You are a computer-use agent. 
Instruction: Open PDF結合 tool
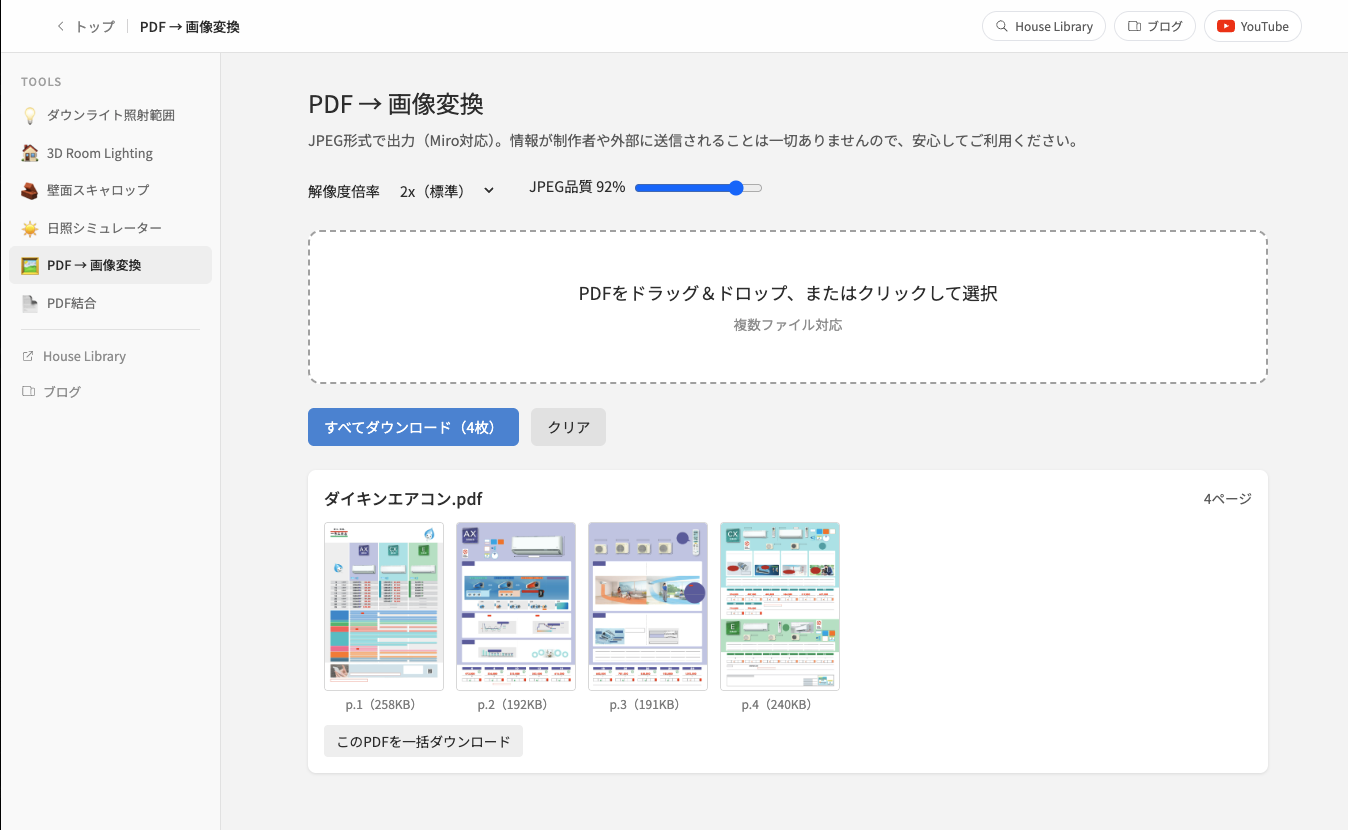[x=110, y=303]
